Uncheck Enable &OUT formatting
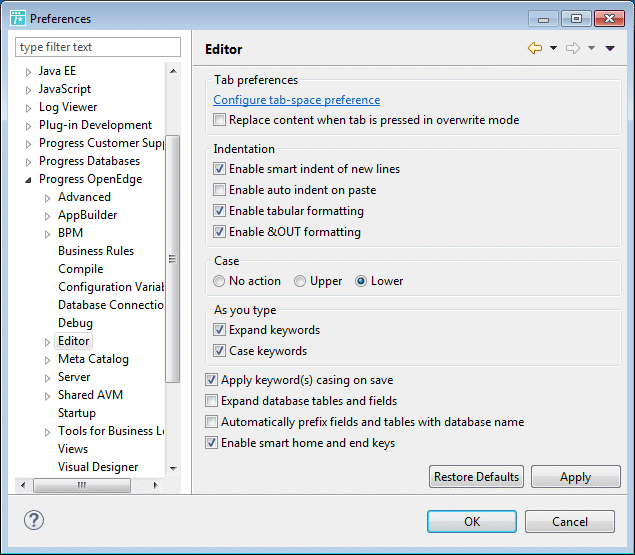The width and height of the screenshot is (635, 555). [x=219, y=232]
